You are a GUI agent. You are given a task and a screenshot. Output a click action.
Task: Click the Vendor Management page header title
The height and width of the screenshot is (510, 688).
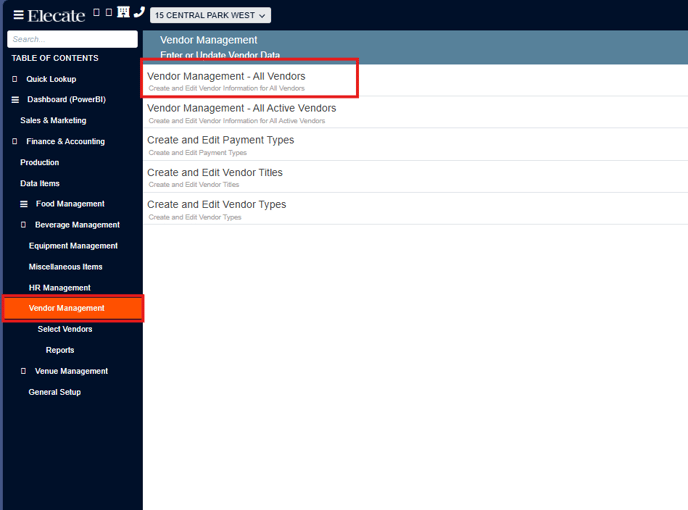click(209, 40)
